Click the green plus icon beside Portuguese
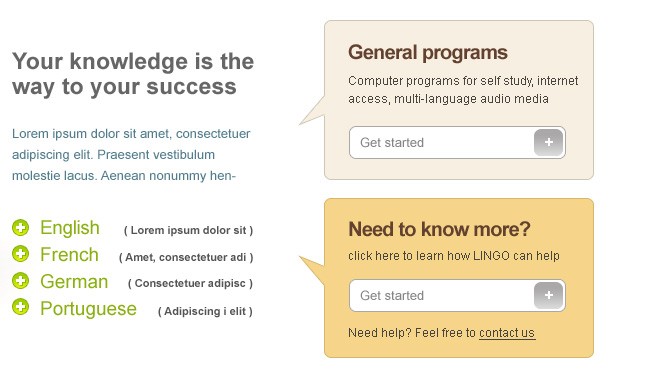645x378 pixels. [21, 307]
